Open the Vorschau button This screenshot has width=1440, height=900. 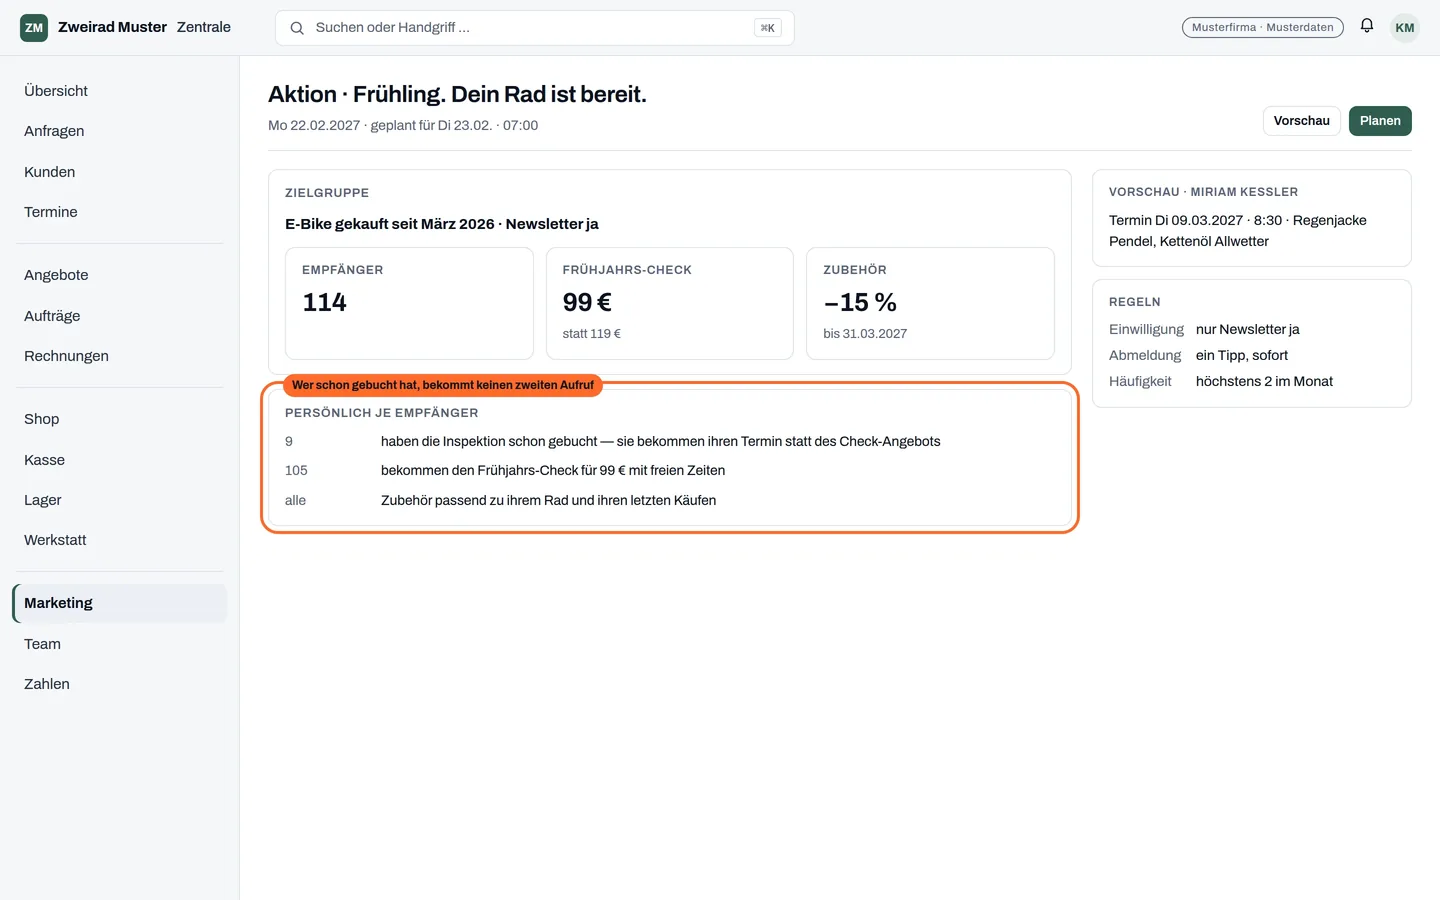pos(1302,121)
